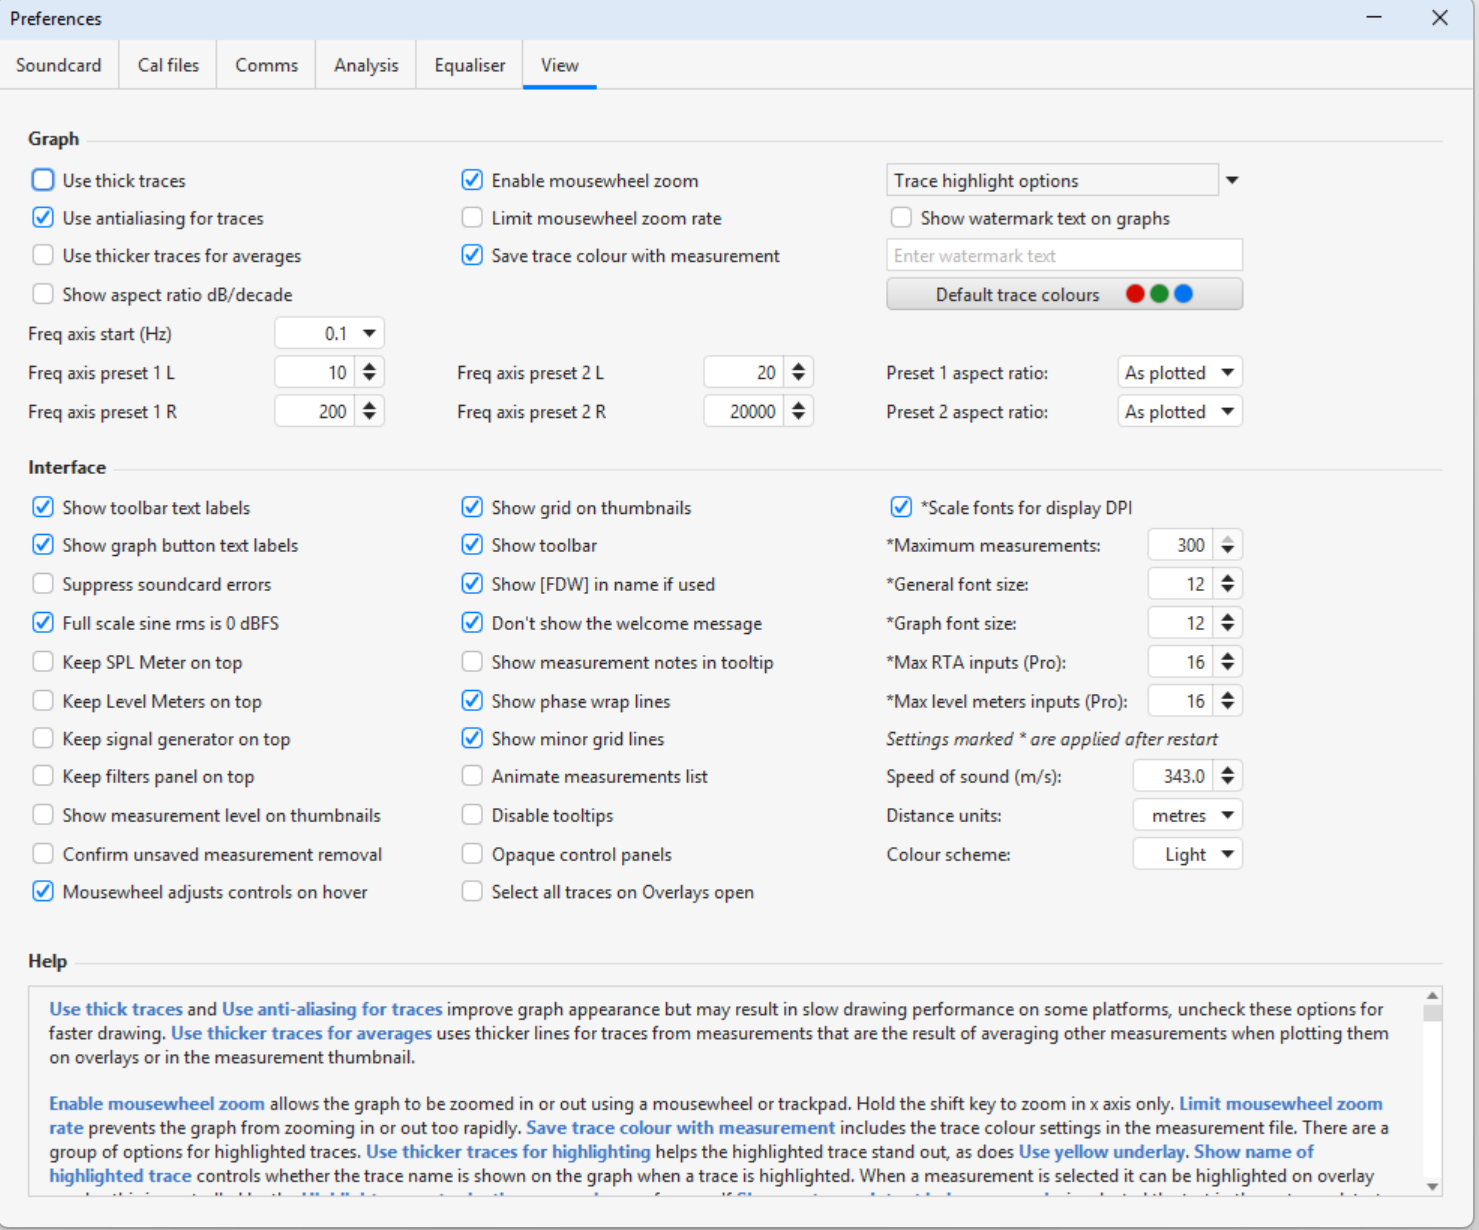Open the Colour scheme dropdown
This screenshot has width=1479, height=1230.
(1188, 854)
